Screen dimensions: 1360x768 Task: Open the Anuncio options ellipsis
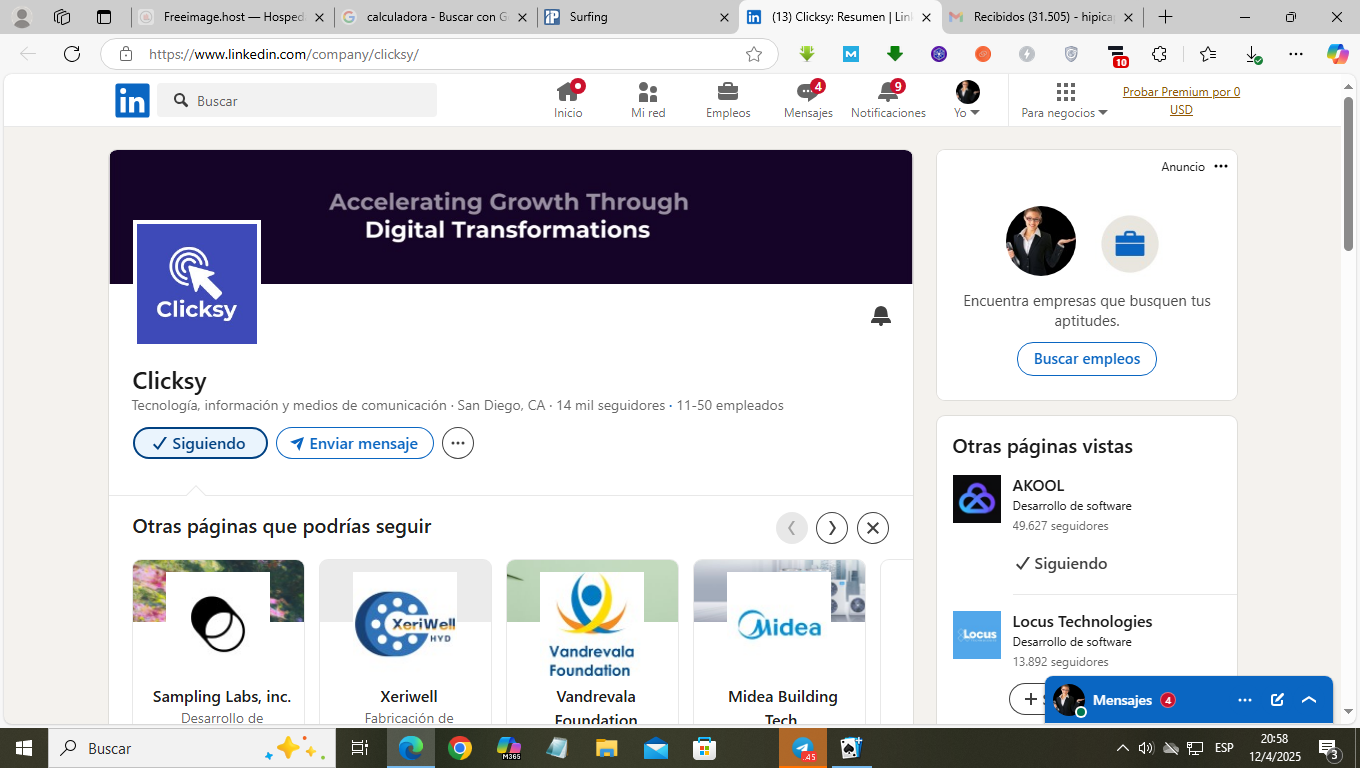coord(1221,167)
